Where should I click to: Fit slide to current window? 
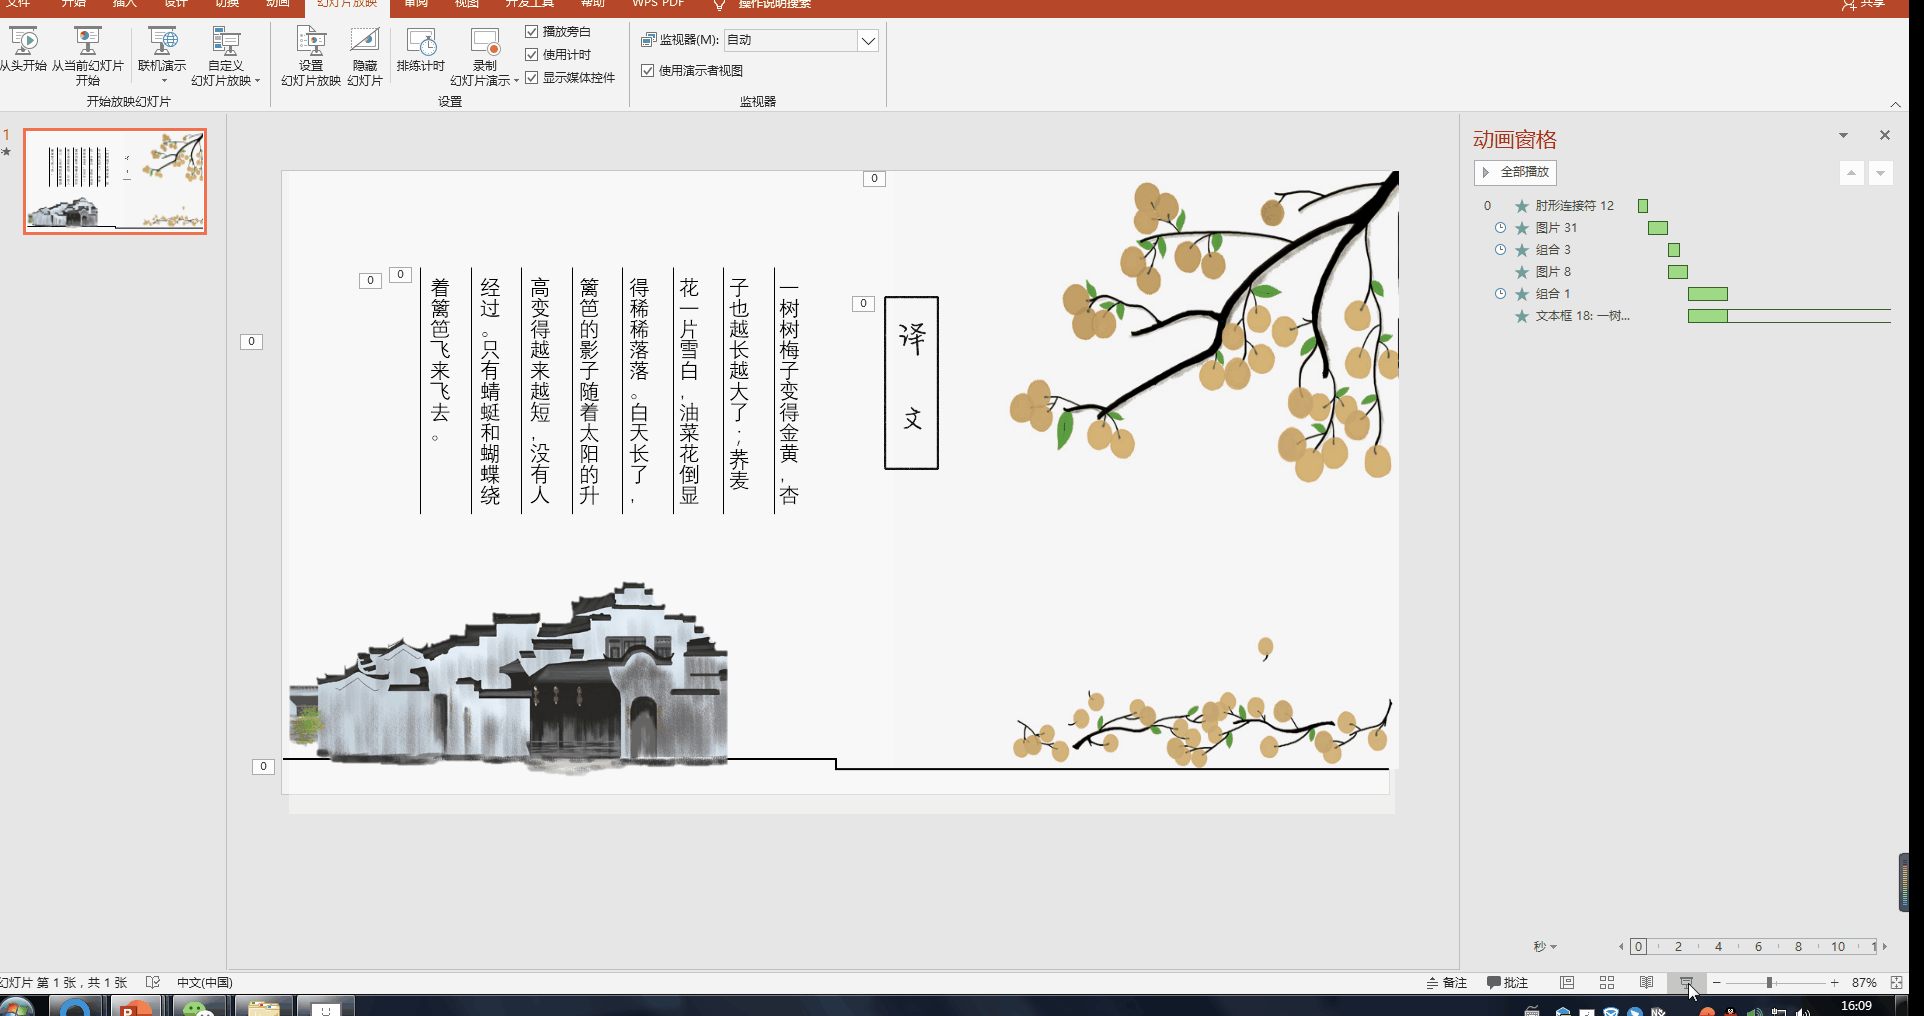click(1896, 983)
